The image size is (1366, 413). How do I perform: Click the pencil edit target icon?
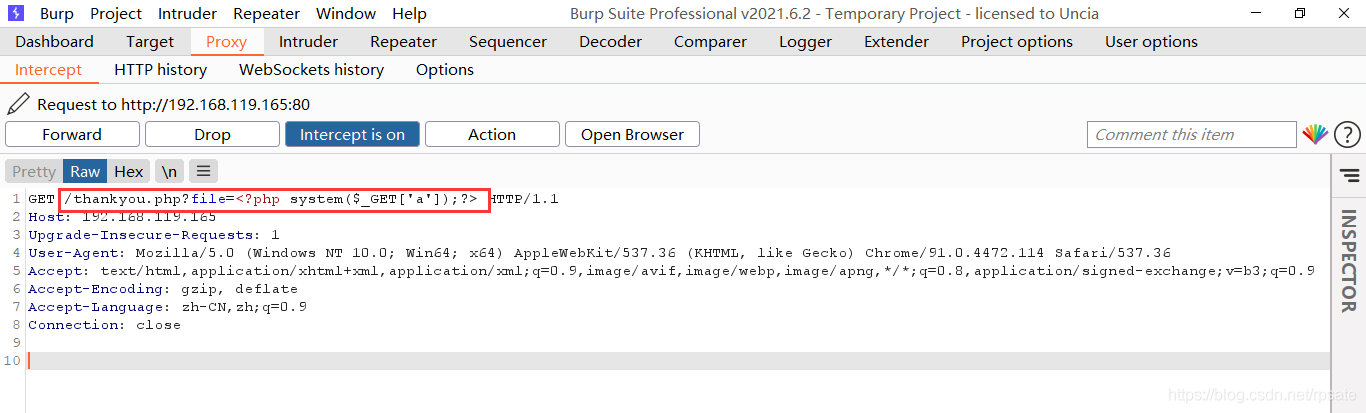point(18,103)
